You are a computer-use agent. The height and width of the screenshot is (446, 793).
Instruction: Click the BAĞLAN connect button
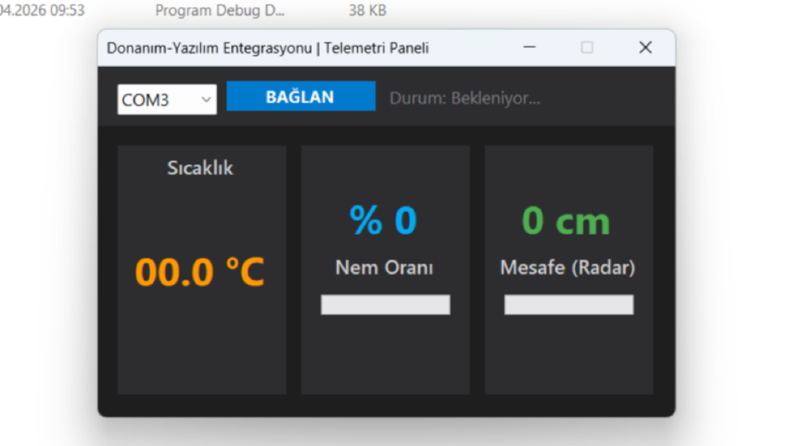[301, 96]
